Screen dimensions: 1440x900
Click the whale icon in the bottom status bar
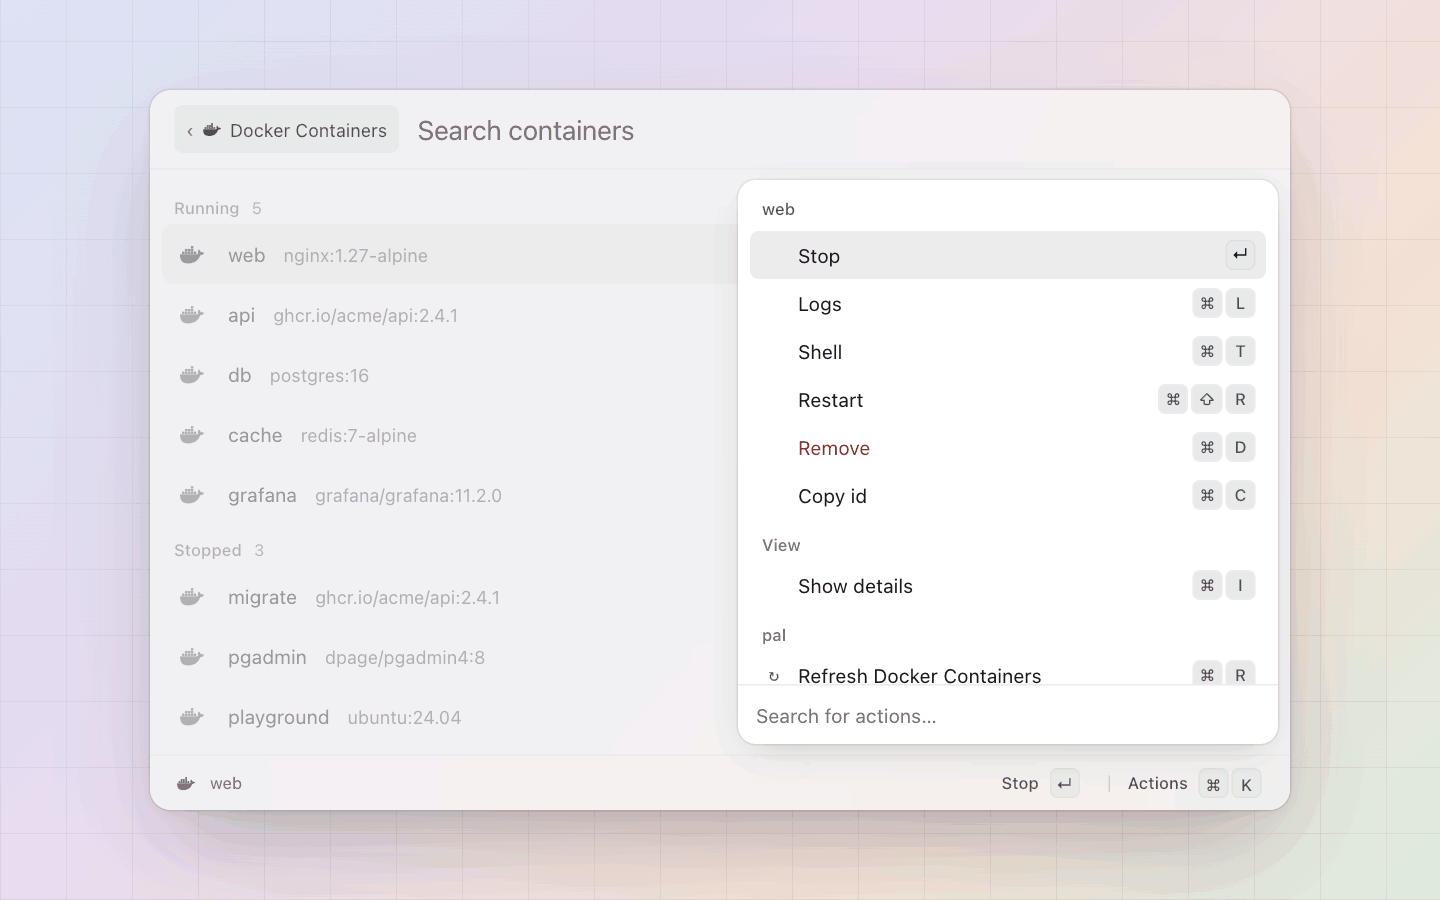[186, 784]
